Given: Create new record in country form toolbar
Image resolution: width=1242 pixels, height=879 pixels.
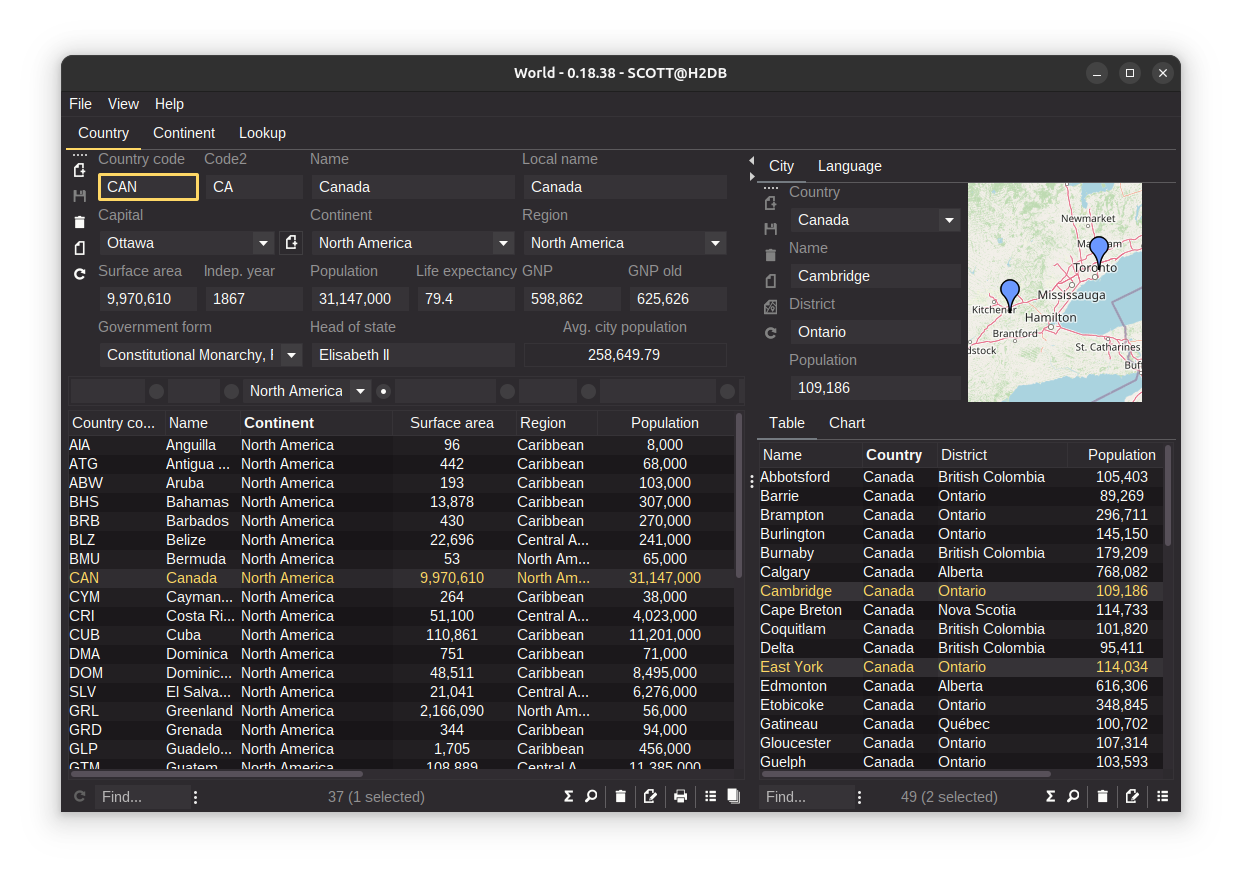Looking at the screenshot, I should (x=80, y=170).
